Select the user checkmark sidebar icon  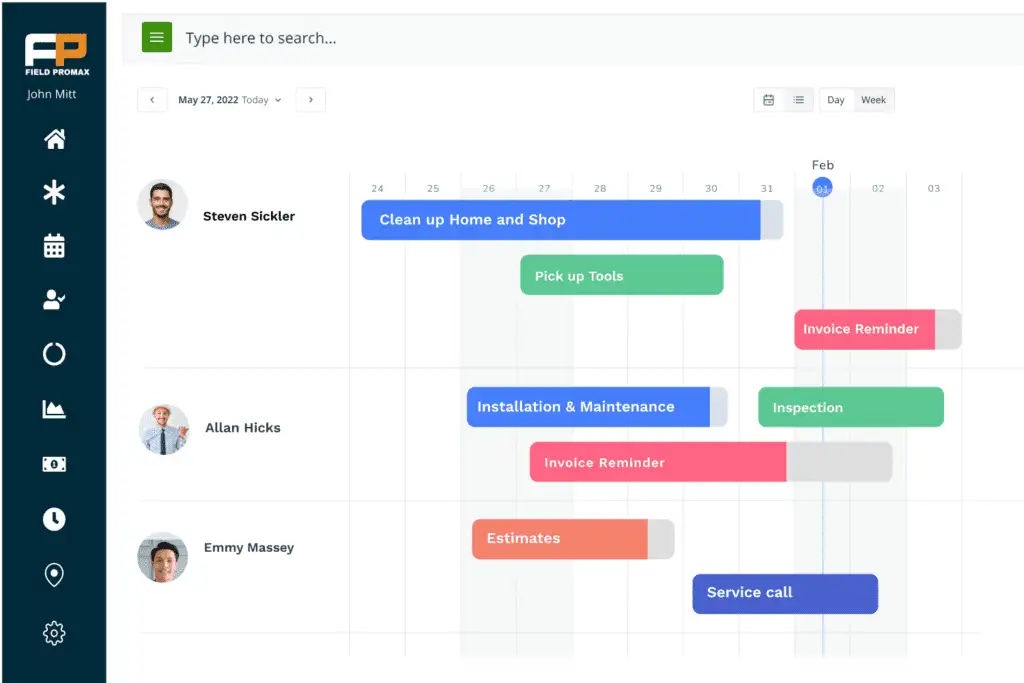[x=54, y=299]
